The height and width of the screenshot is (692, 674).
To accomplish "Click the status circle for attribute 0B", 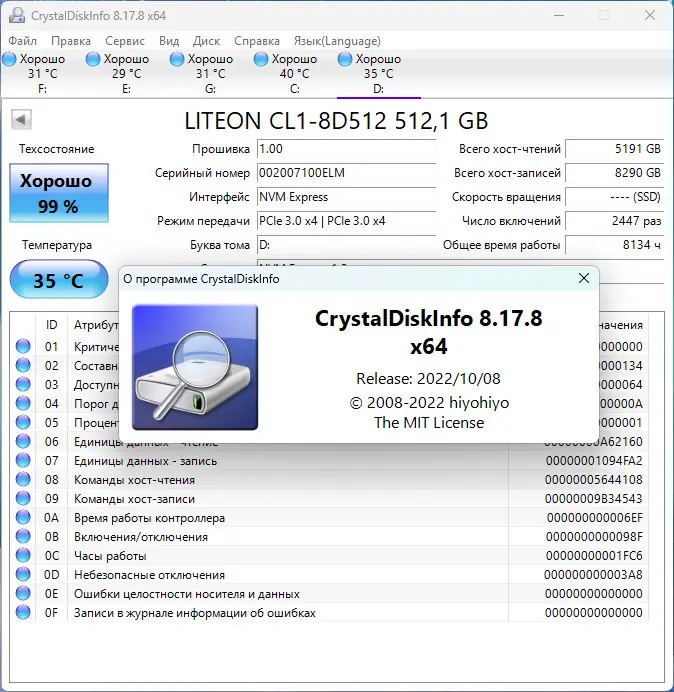I will [x=23, y=536].
